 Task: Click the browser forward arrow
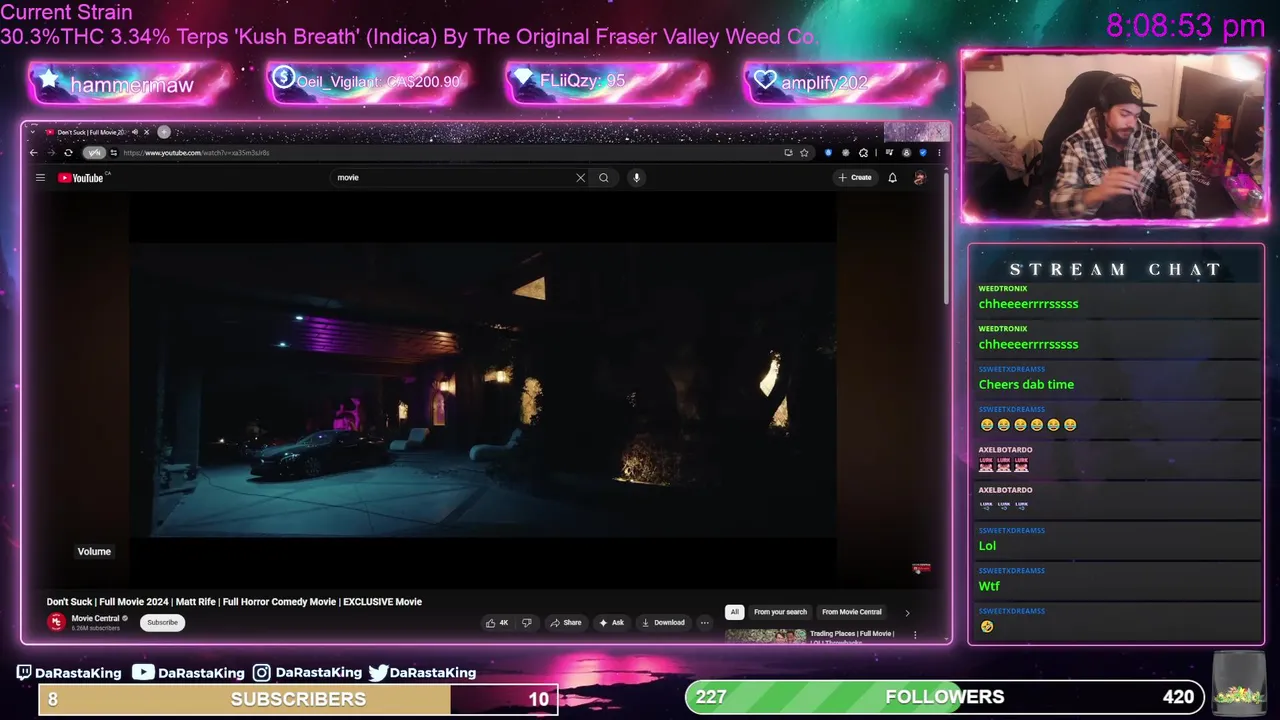click(x=51, y=153)
